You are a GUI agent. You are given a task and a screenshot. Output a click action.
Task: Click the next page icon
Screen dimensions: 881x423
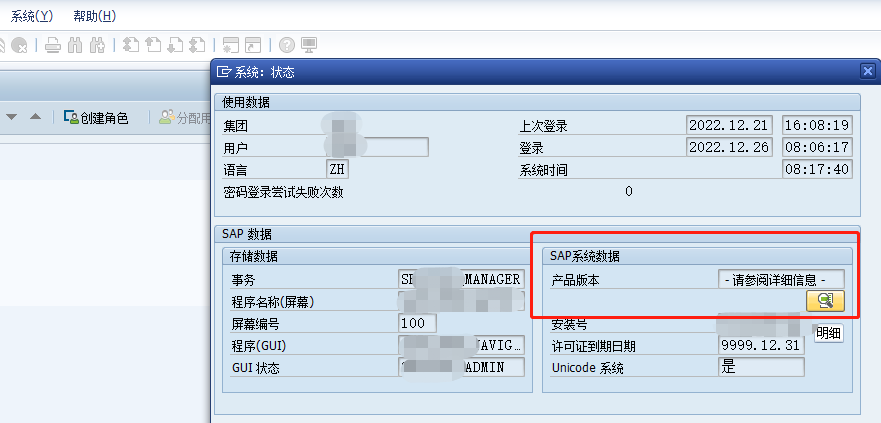[x=175, y=45]
